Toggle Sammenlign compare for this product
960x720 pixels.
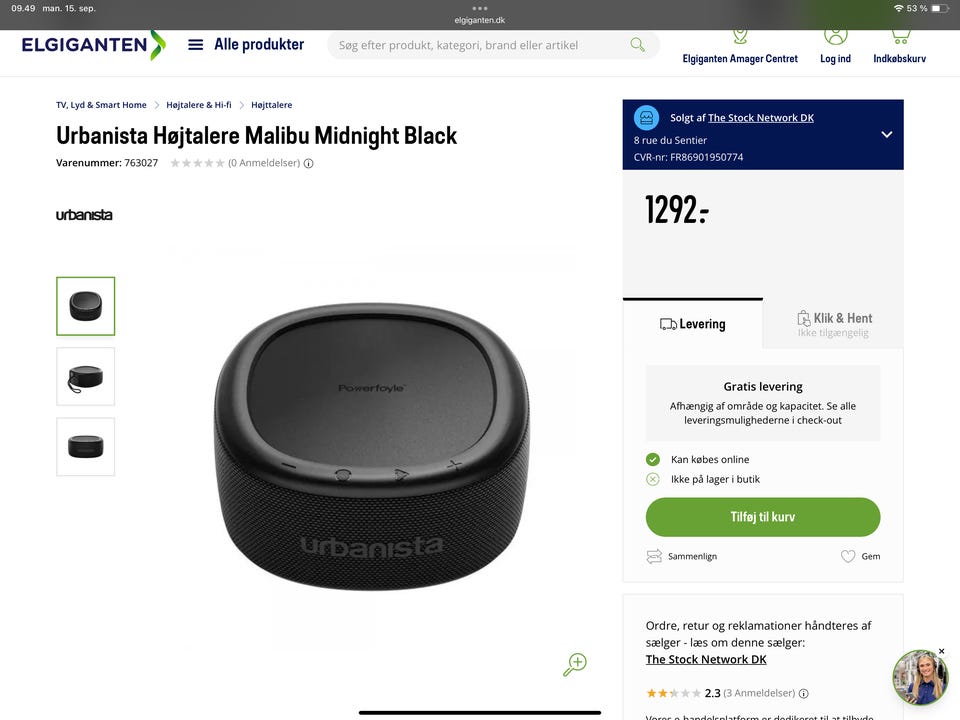[x=681, y=556]
